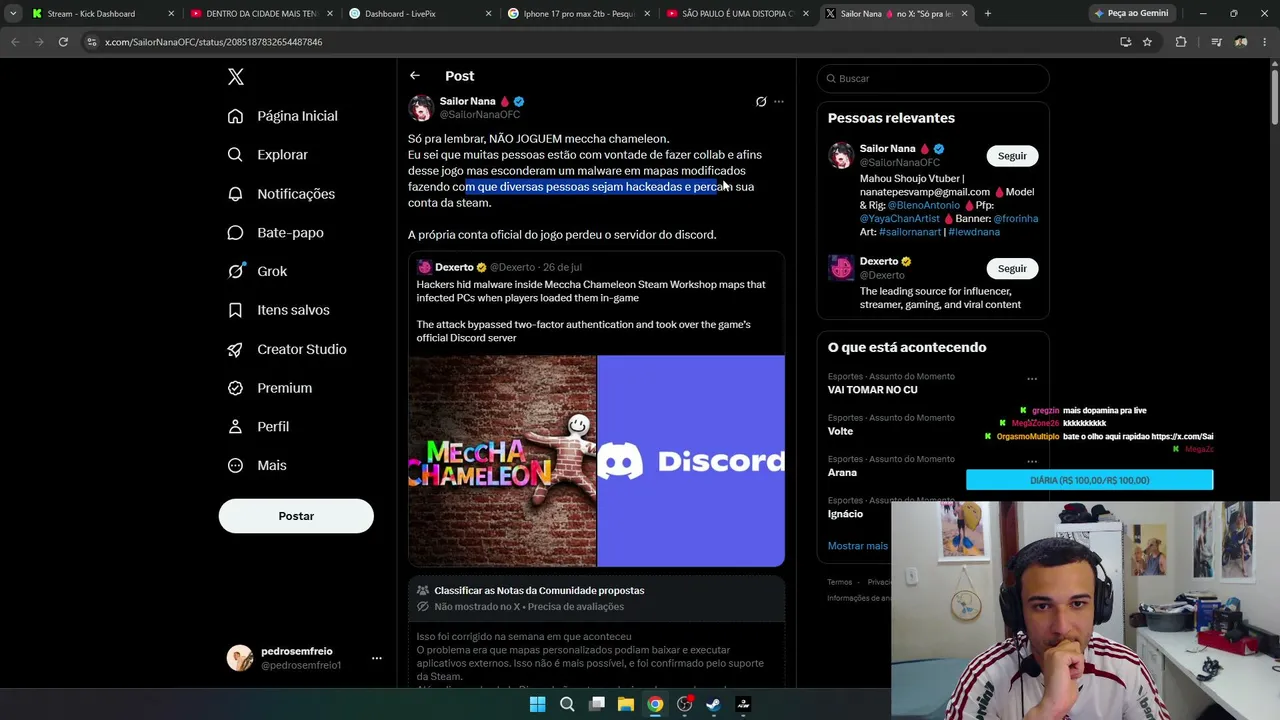1280x720 pixels.
Task: Open the Meccha Chameleon image
Action: [502, 461]
